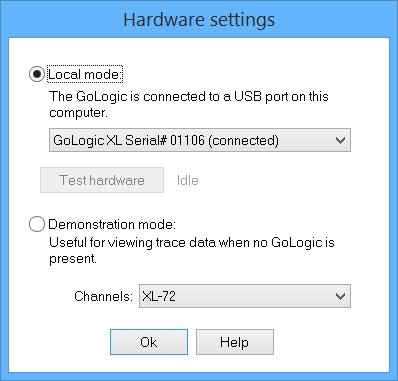Open the GoLogic XL Serial# 01106 device dropdown
The height and width of the screenshot is (381, 398).
click(x=200, y=140)
